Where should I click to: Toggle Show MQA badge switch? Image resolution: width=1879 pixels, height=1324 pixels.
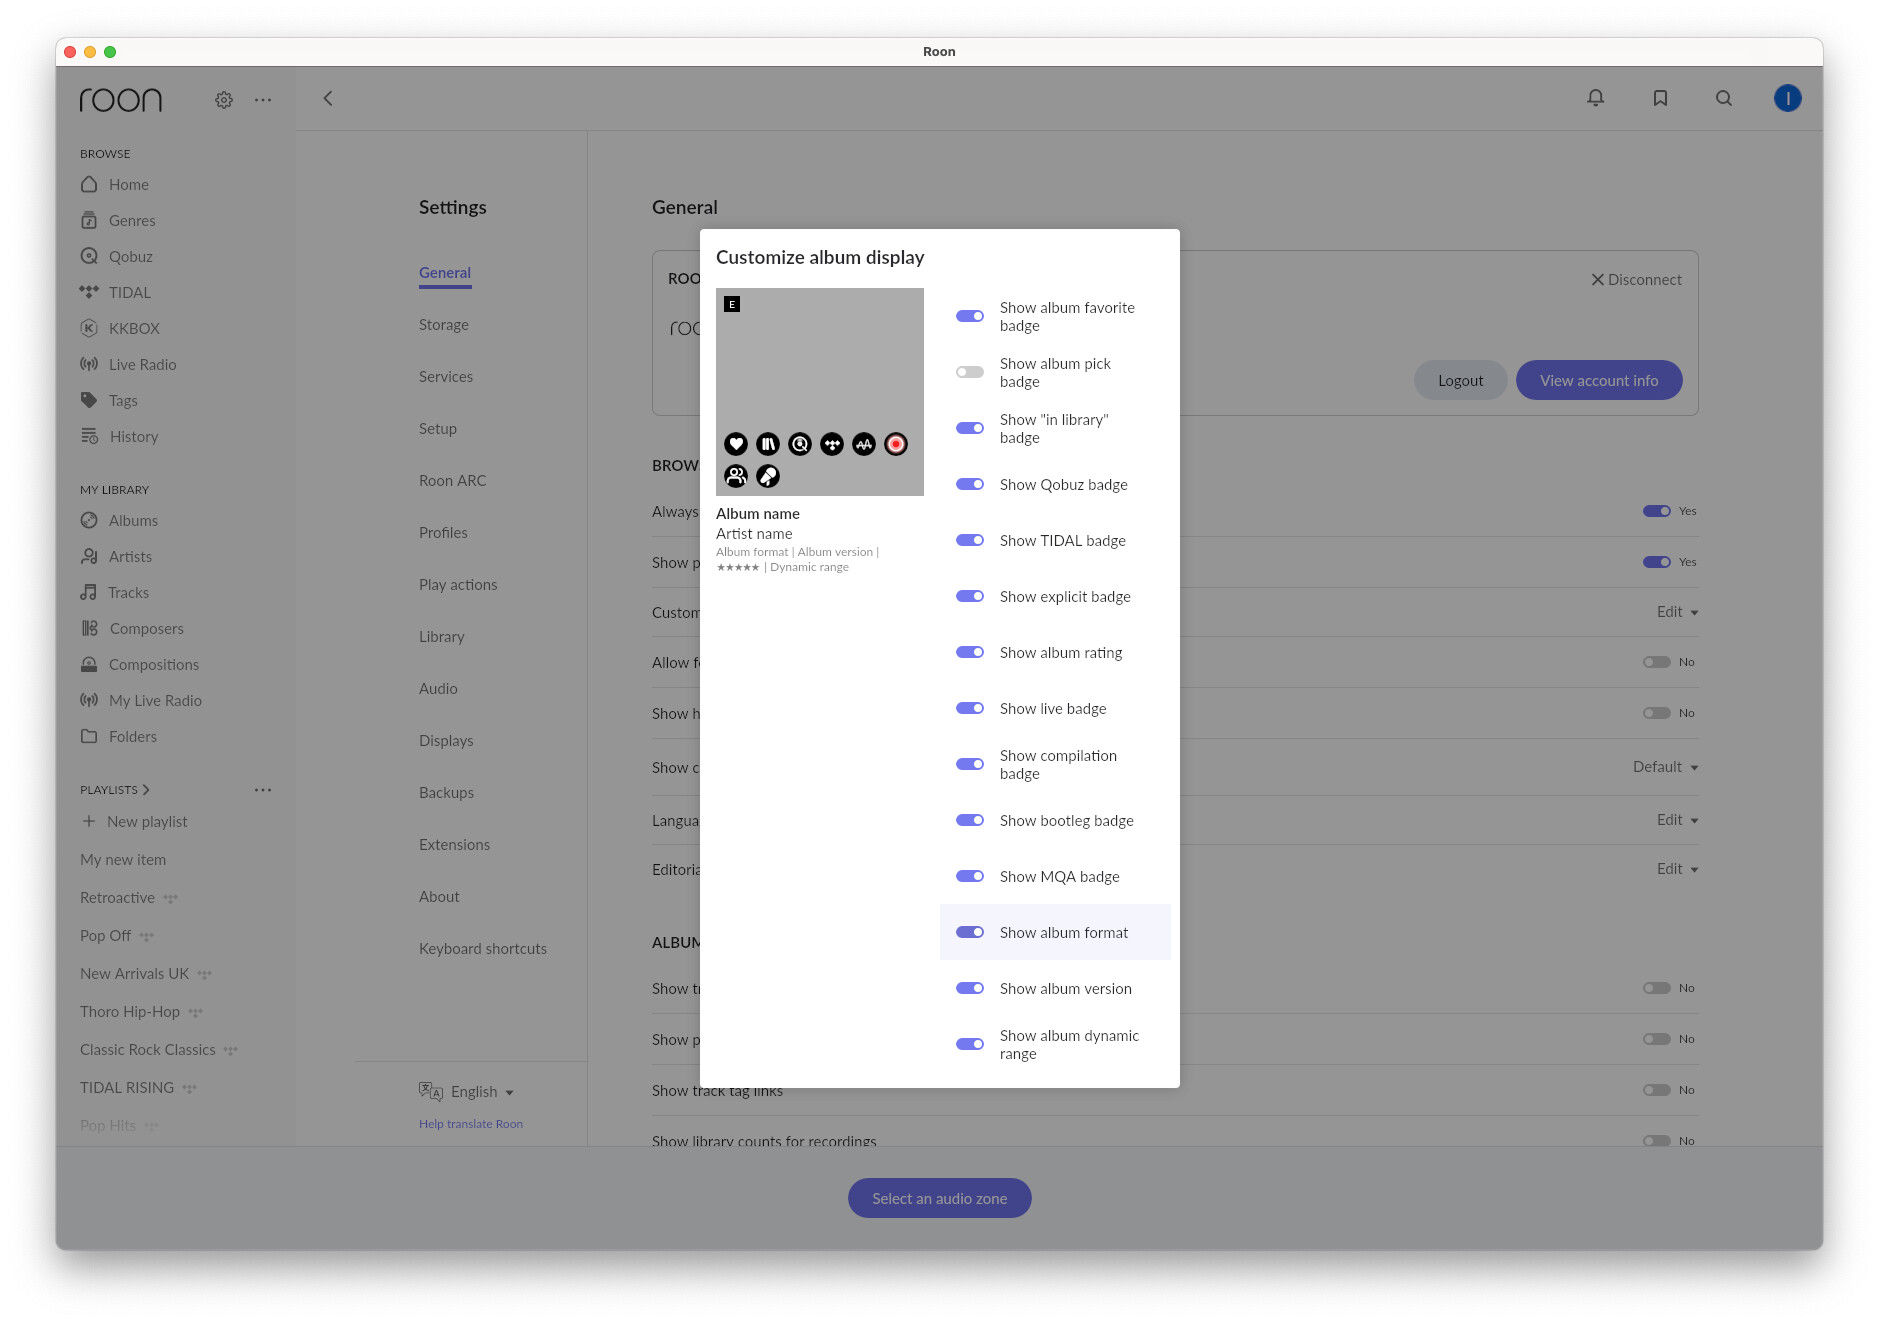click(970, 876)
